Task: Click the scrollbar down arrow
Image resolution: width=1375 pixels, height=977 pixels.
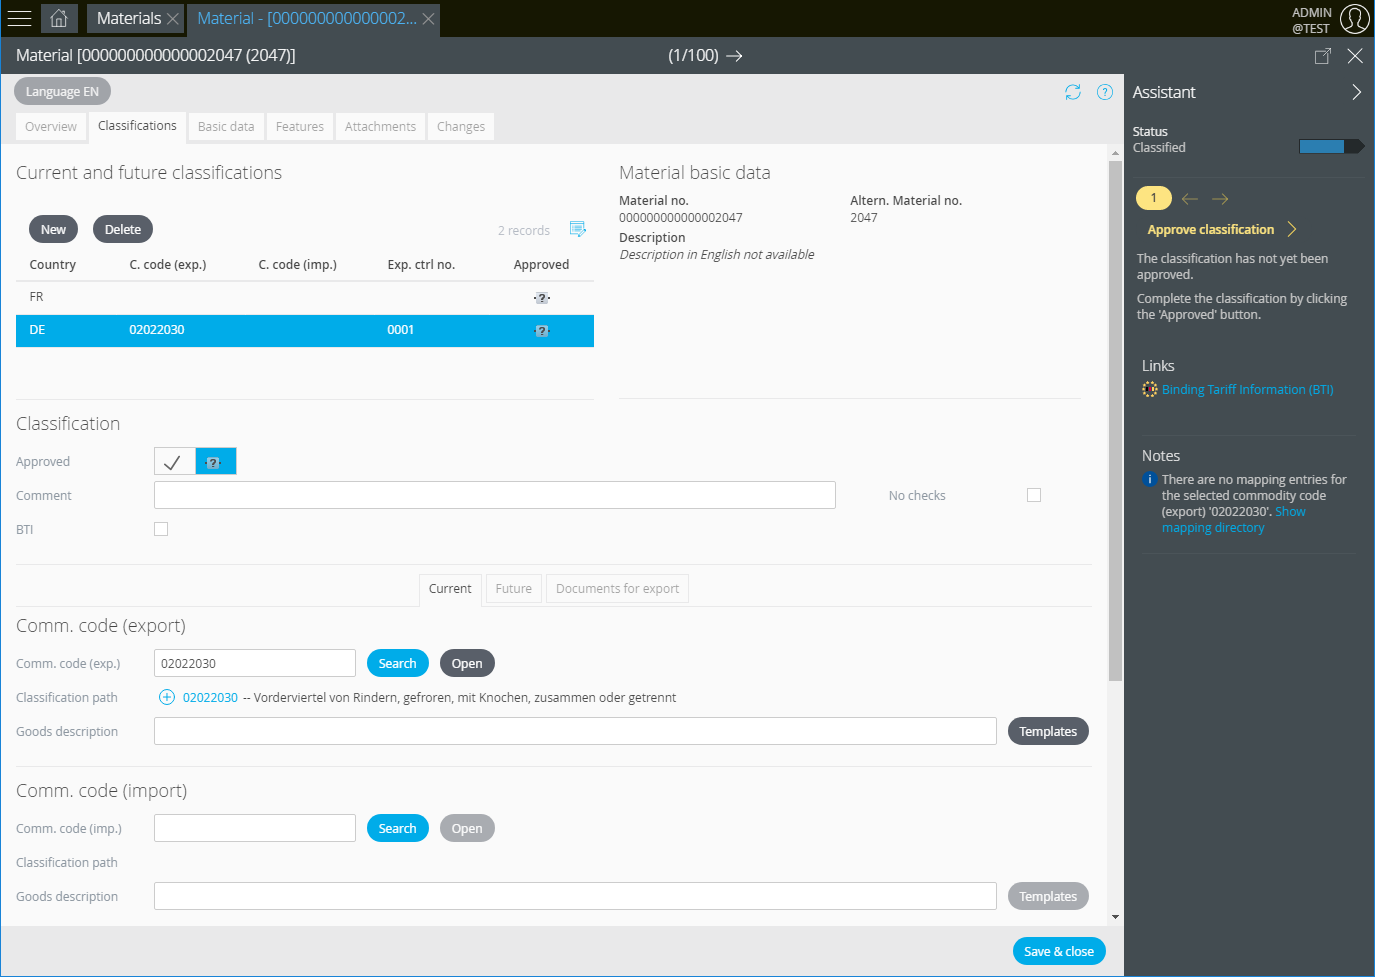Action: [x=1115, y=917]
